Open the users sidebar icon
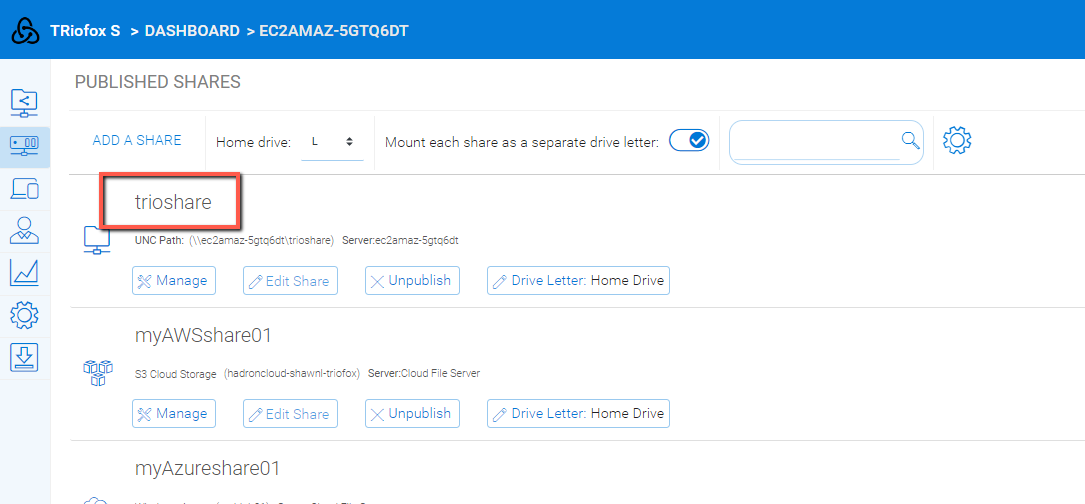The height and width of the screenshot is (504, 1085). 25,231
